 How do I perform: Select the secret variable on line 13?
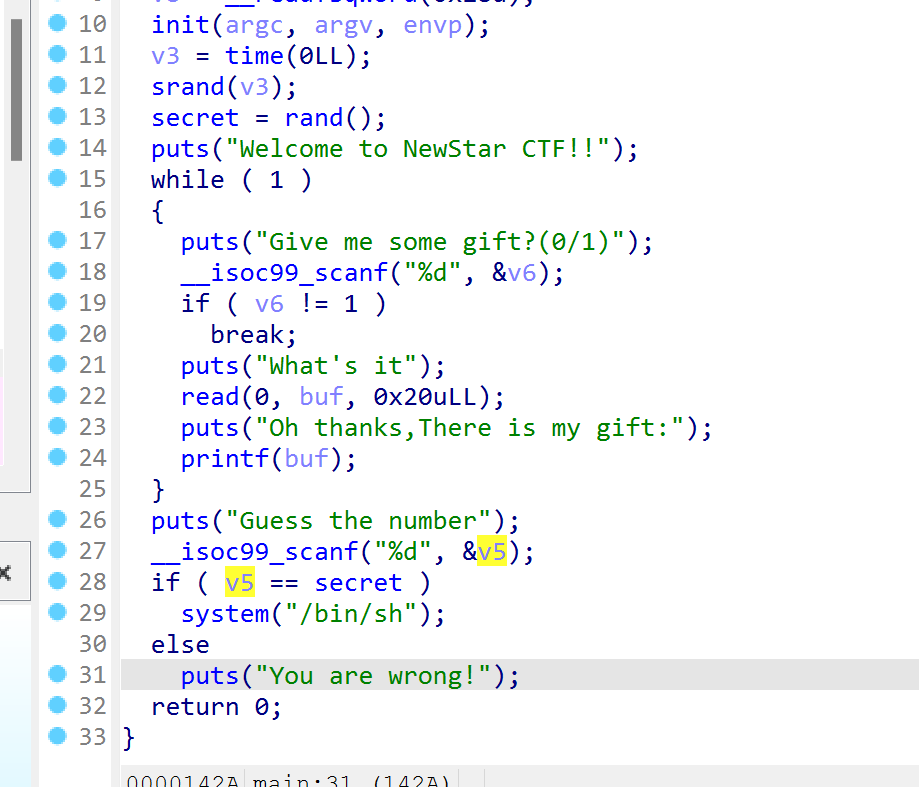195,118
